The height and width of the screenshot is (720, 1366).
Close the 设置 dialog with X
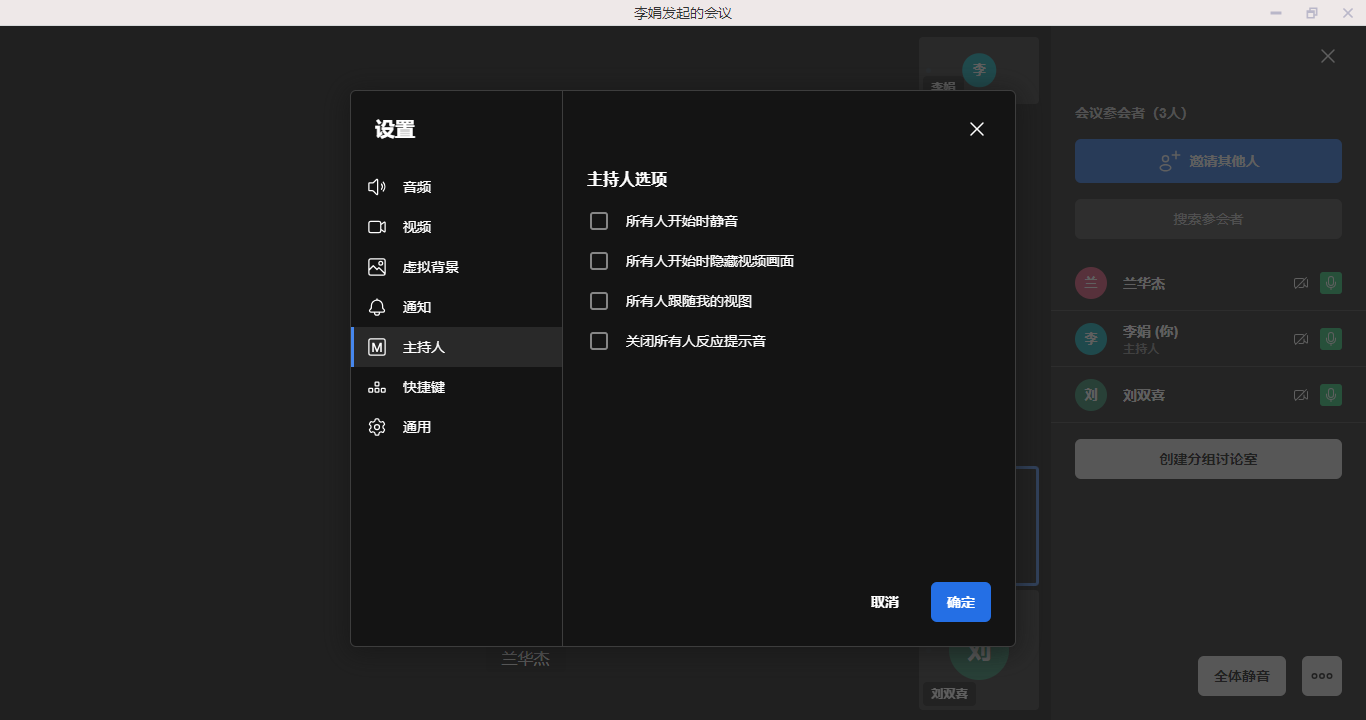pos(977,129)
